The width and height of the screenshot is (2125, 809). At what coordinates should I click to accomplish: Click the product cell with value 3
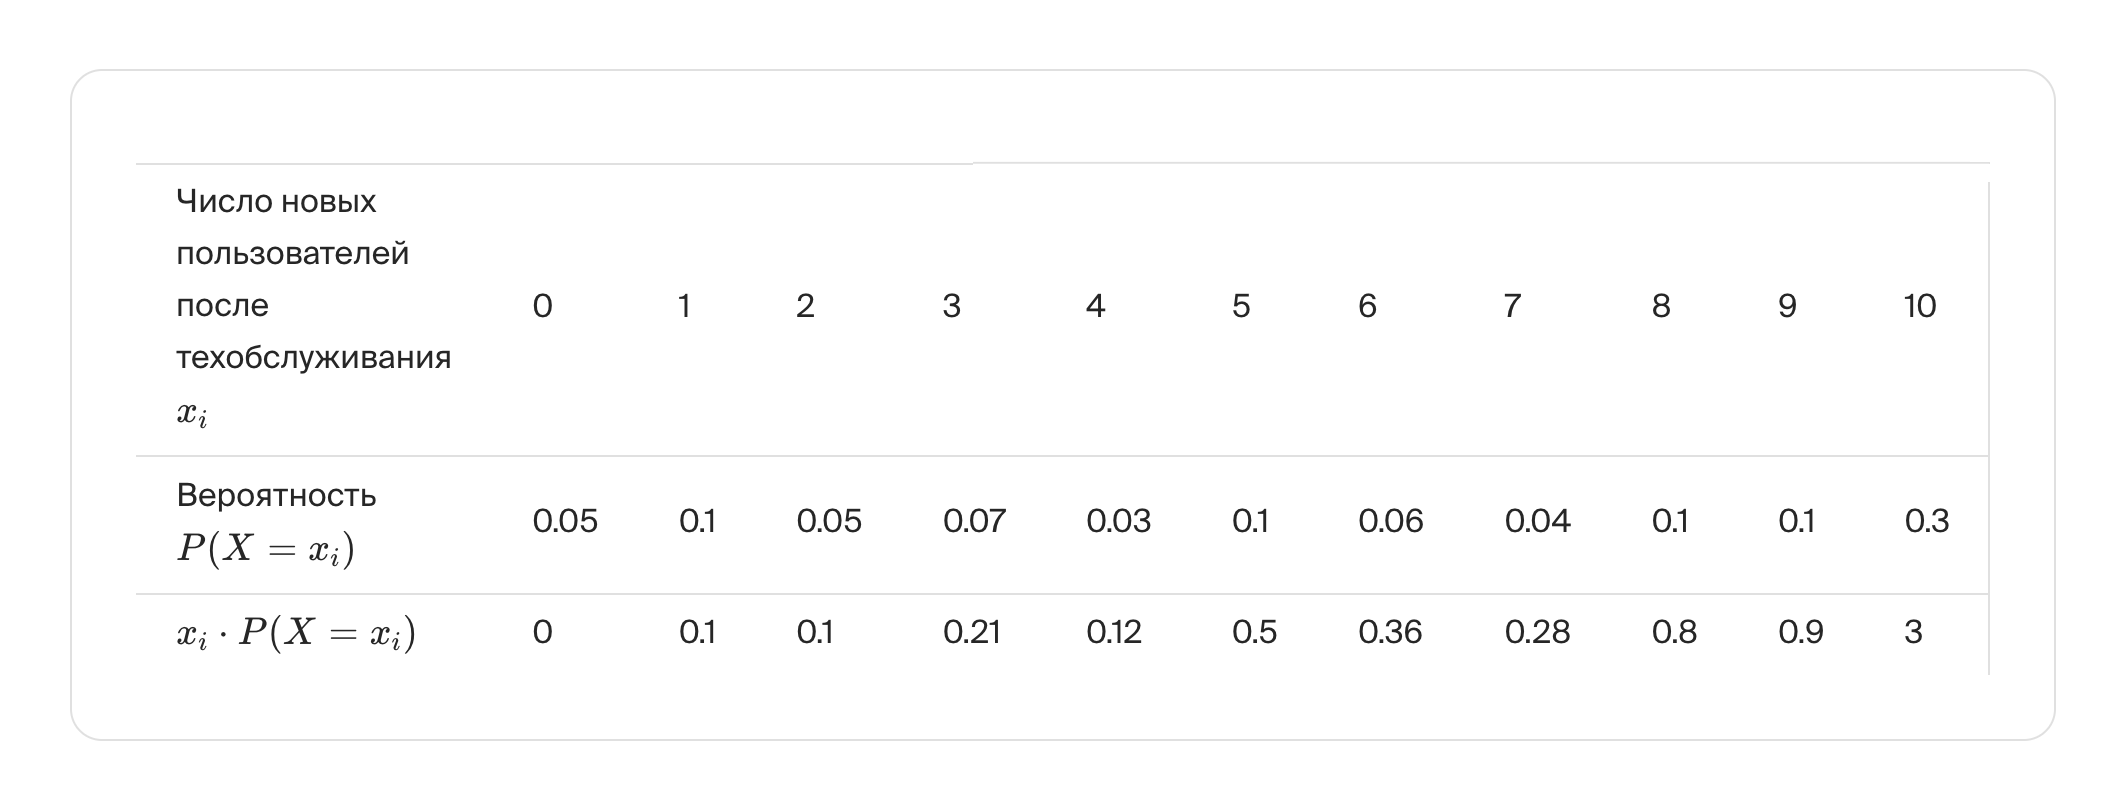1913,632
